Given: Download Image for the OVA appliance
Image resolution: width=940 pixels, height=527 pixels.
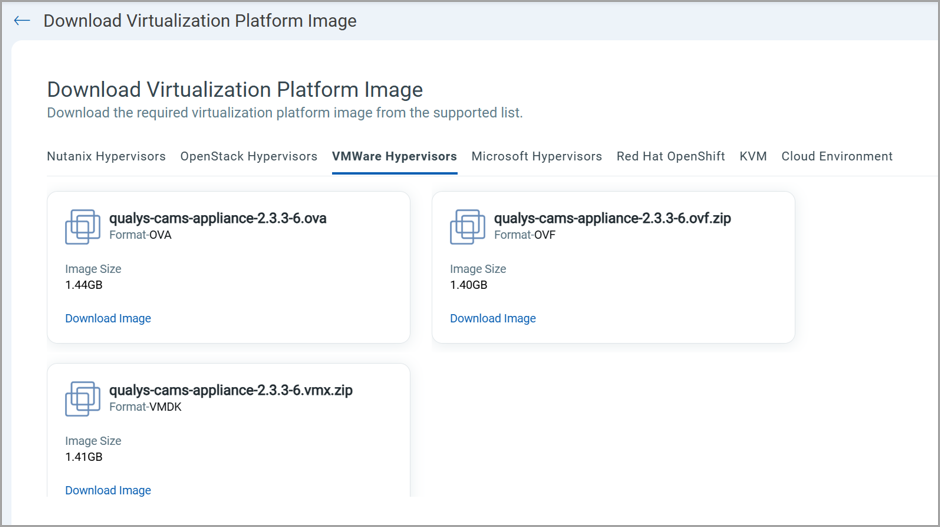Looking at the screenshot, I should (x=108, y=318).
